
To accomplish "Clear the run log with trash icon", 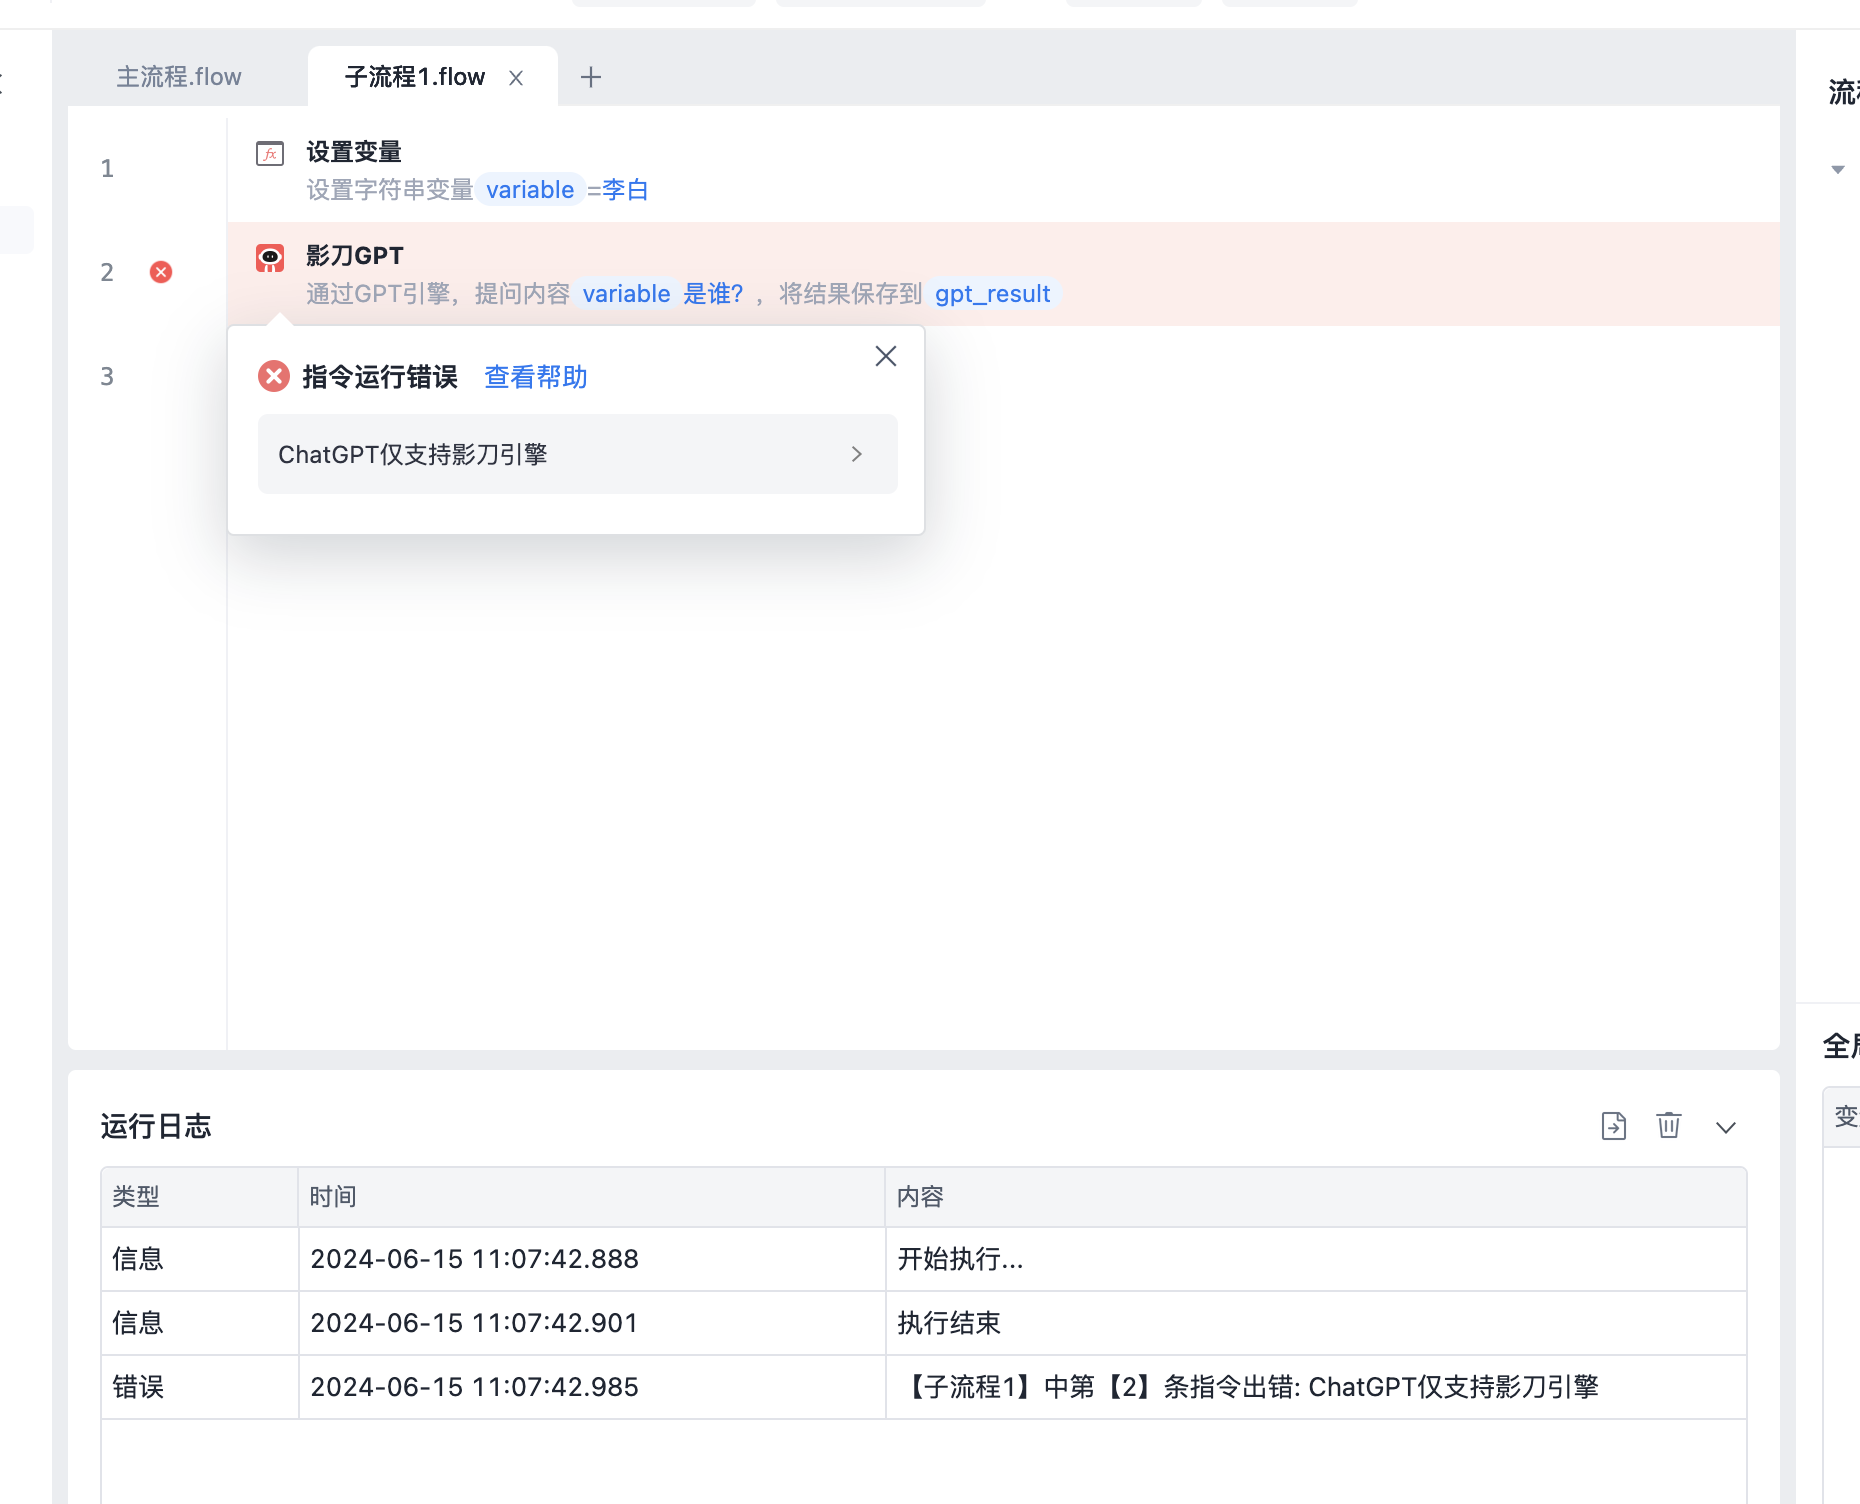I will (x=1668, y=1126).
